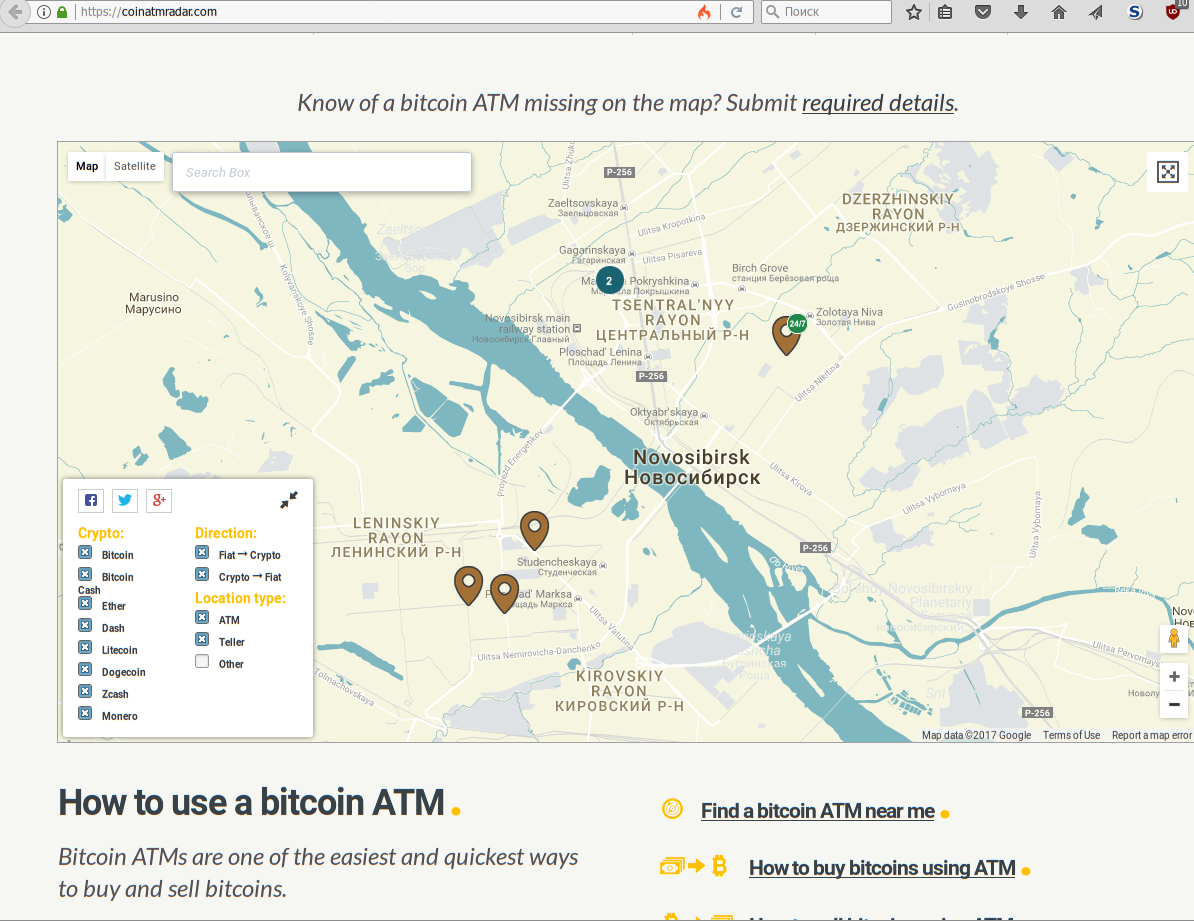Uncheck Ether crypto filter
This screenshot has width=1194, height=921.
[x=85, y=603]
